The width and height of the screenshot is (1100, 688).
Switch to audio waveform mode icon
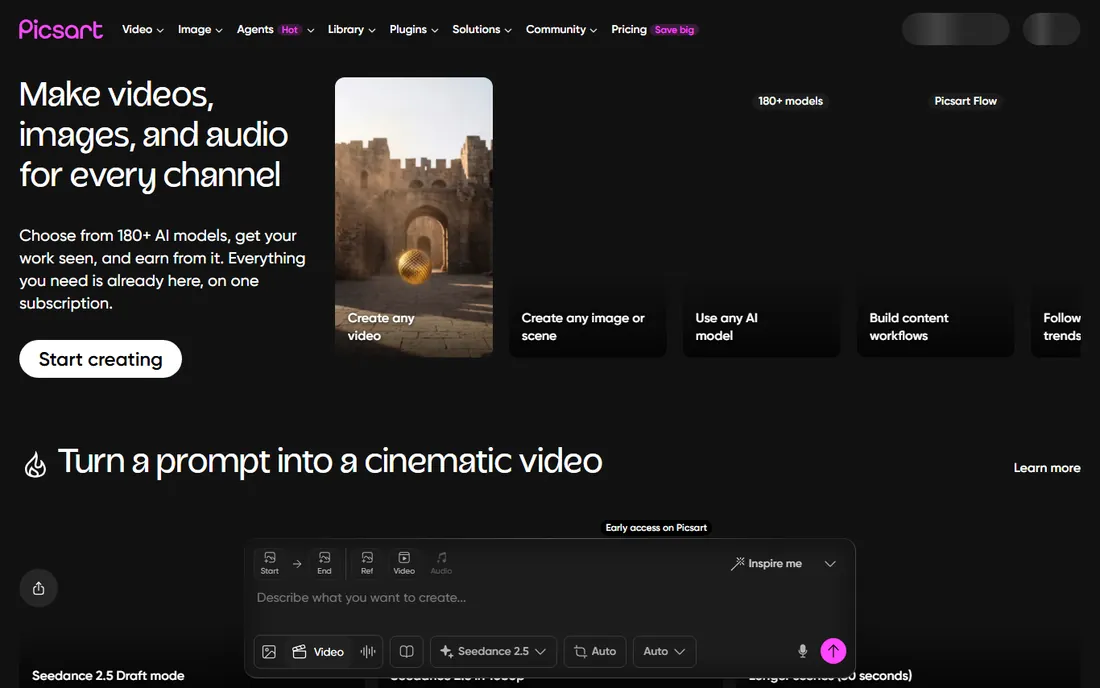[368, 652]
